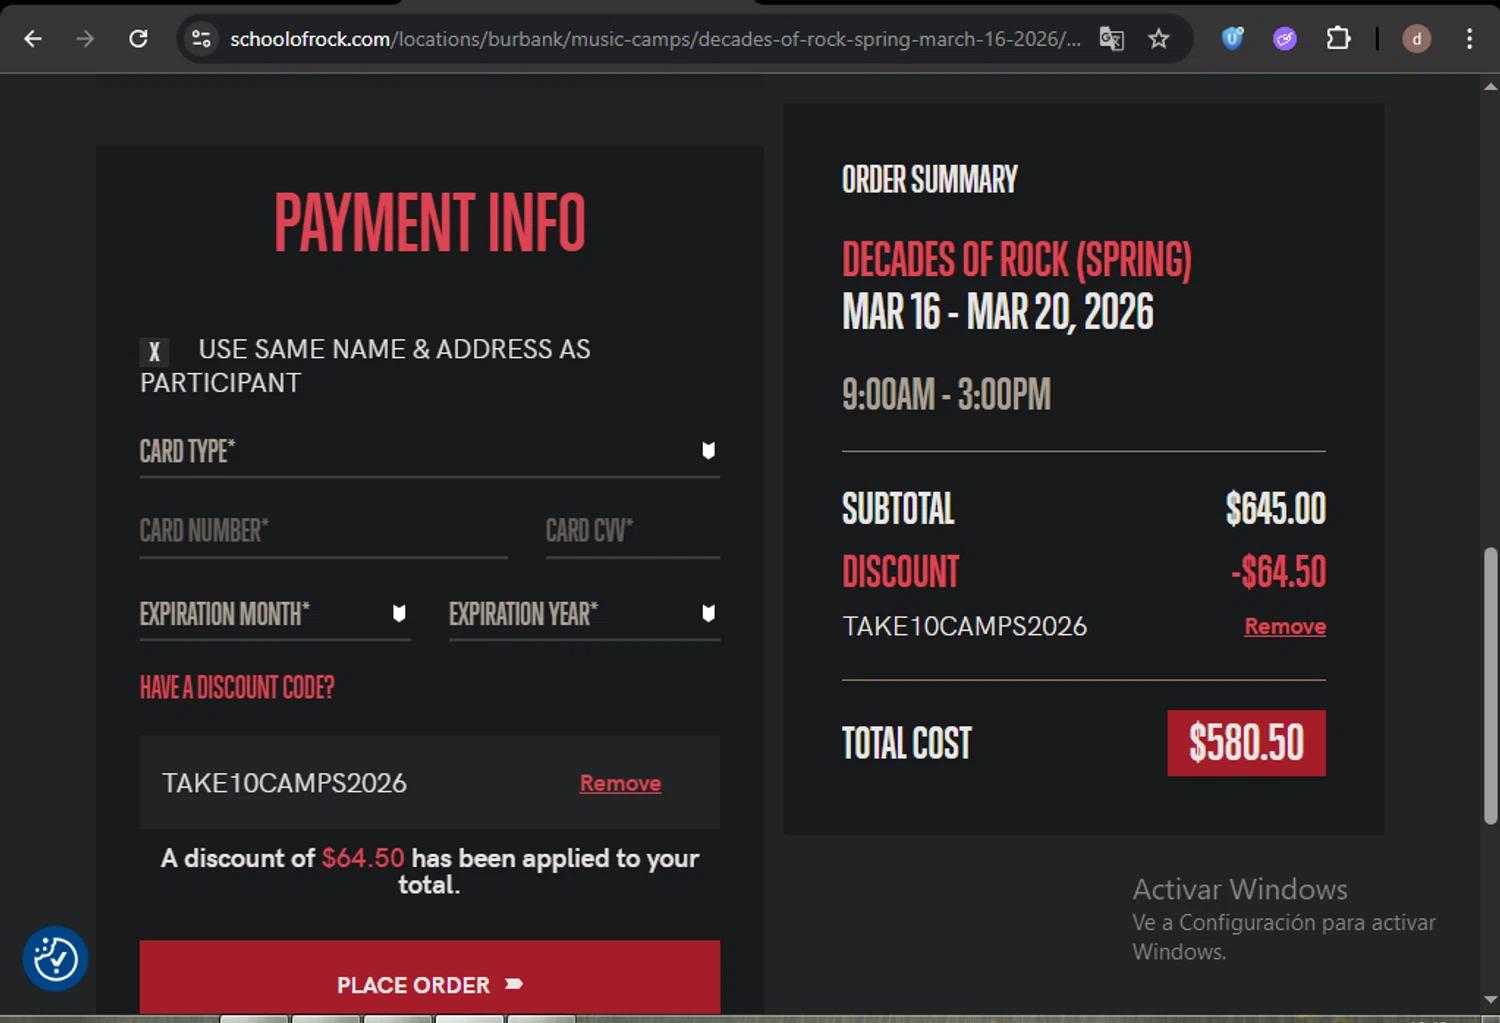Open the blue accessibility widget icon
Viewport: 1500px width, 1023px height.
click(x=55, y=959)
